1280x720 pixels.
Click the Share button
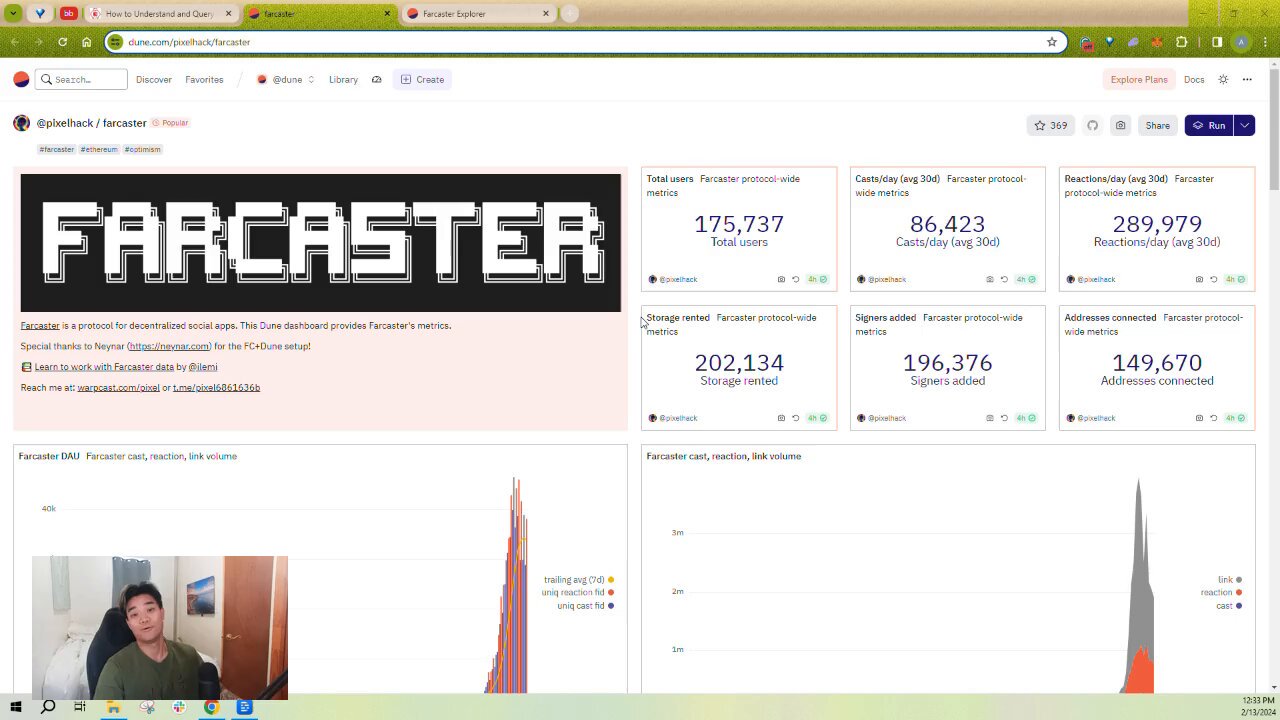[1157, 125]
